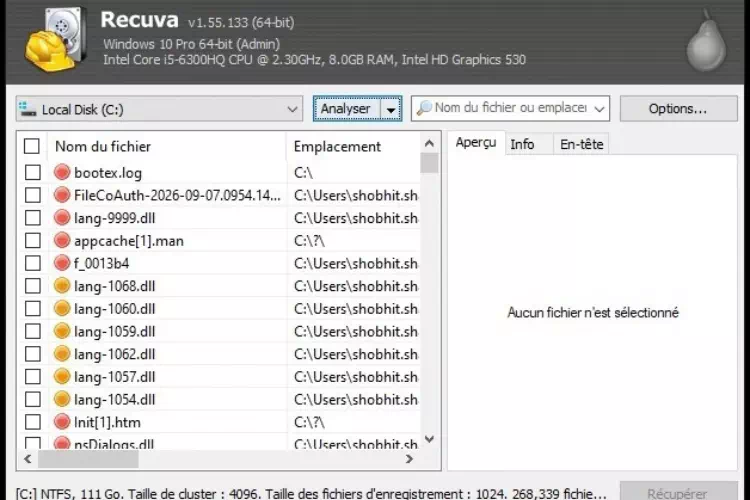
Task: Click orange status dot for lang-1062.dll
Action: 62,354
